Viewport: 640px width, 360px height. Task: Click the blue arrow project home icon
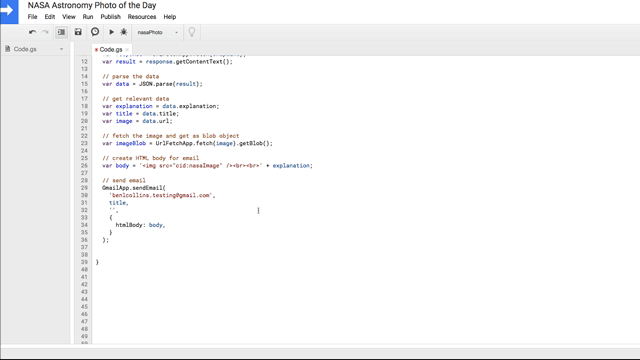coord(8,11)
